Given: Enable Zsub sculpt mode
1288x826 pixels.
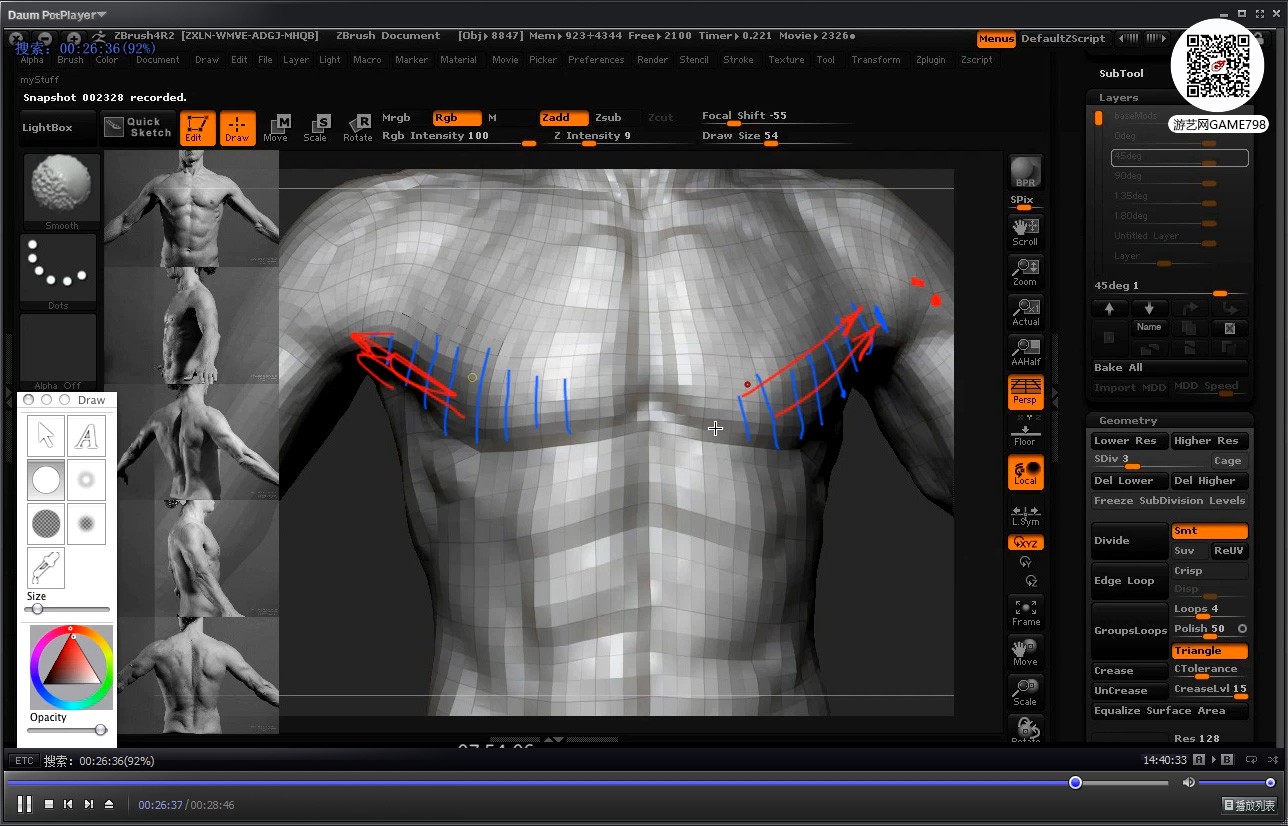Looking at the screenshot, I should point(608,118).
